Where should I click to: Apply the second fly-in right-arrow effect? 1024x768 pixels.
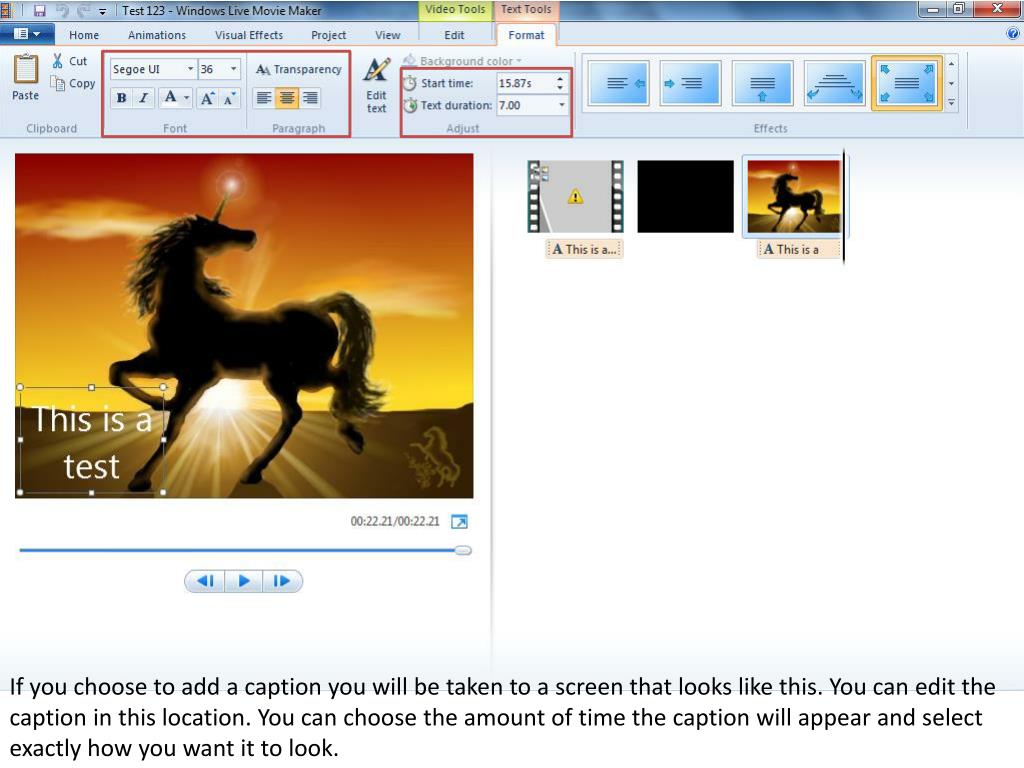click(690, 83)
